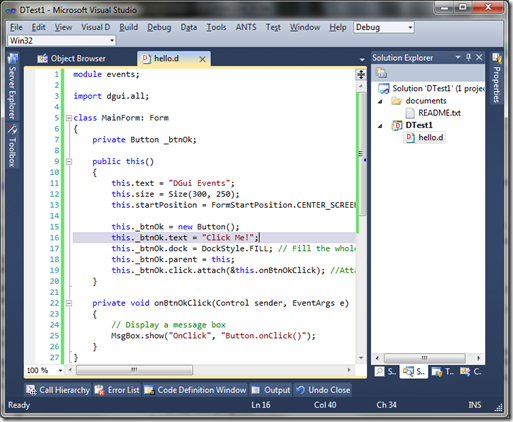
Task: Select the Solution 'DTest1' node
Action: [438, 88]
